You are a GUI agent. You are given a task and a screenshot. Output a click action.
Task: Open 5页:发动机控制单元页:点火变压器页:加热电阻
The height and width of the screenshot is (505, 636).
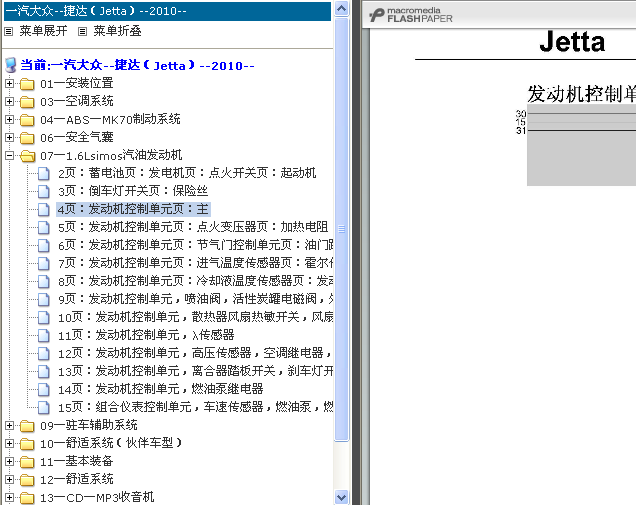click(193, 227)
